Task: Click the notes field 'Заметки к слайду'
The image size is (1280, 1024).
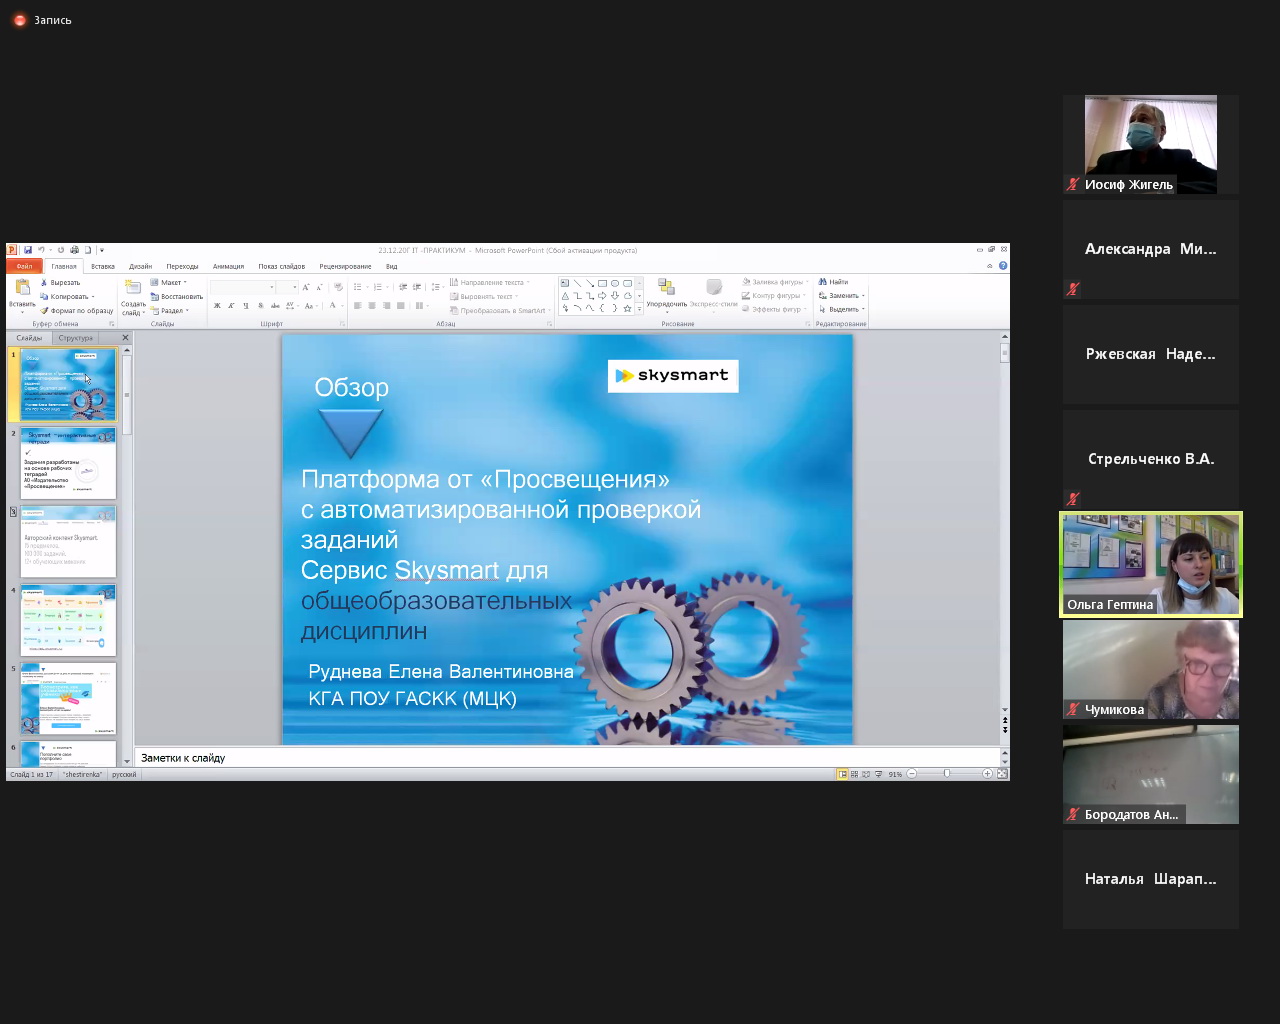Action: (568, 758)
